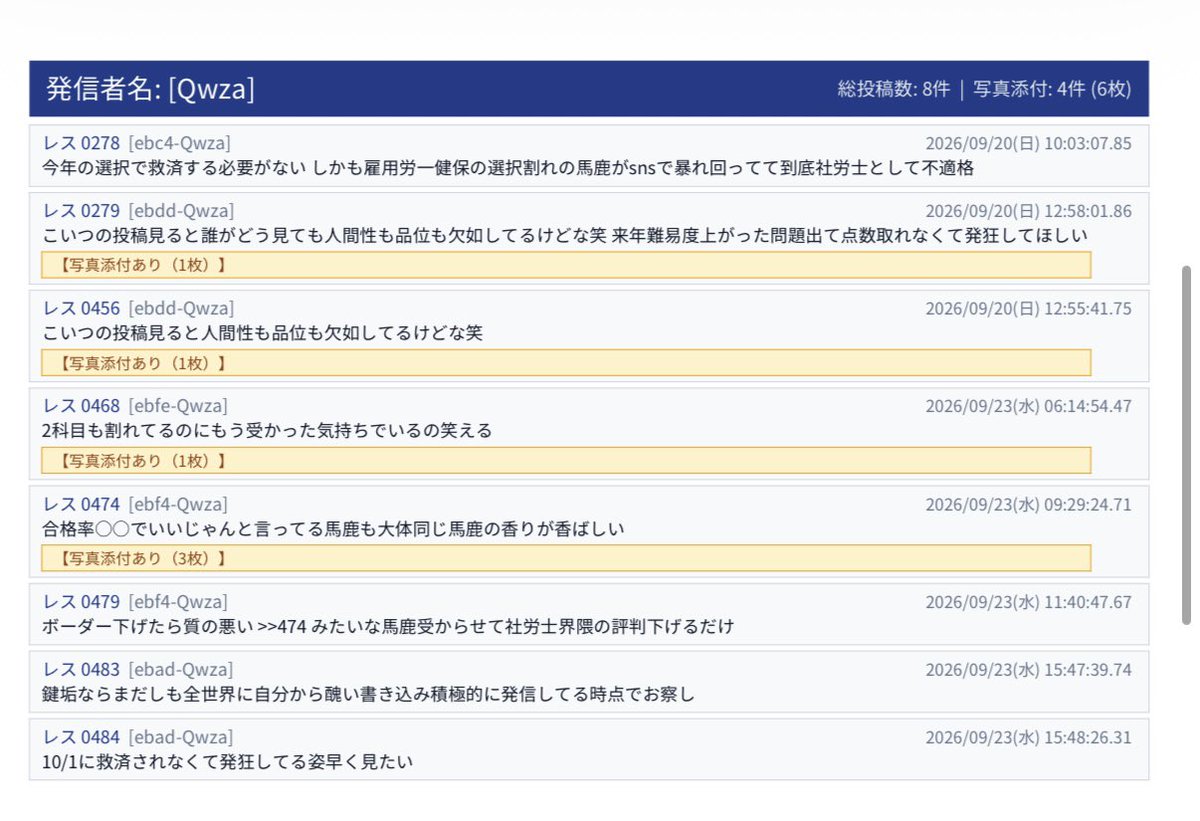Click timestamp 2026/09/23(水) 15:48:26.31
The width and height of the screenshot is (1200, 821).
click(x=1028, y=737)
